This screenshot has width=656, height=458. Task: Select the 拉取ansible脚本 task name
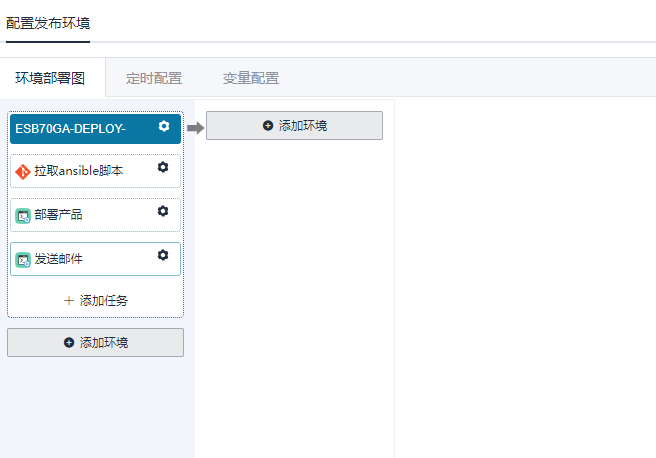click(79, 171)
